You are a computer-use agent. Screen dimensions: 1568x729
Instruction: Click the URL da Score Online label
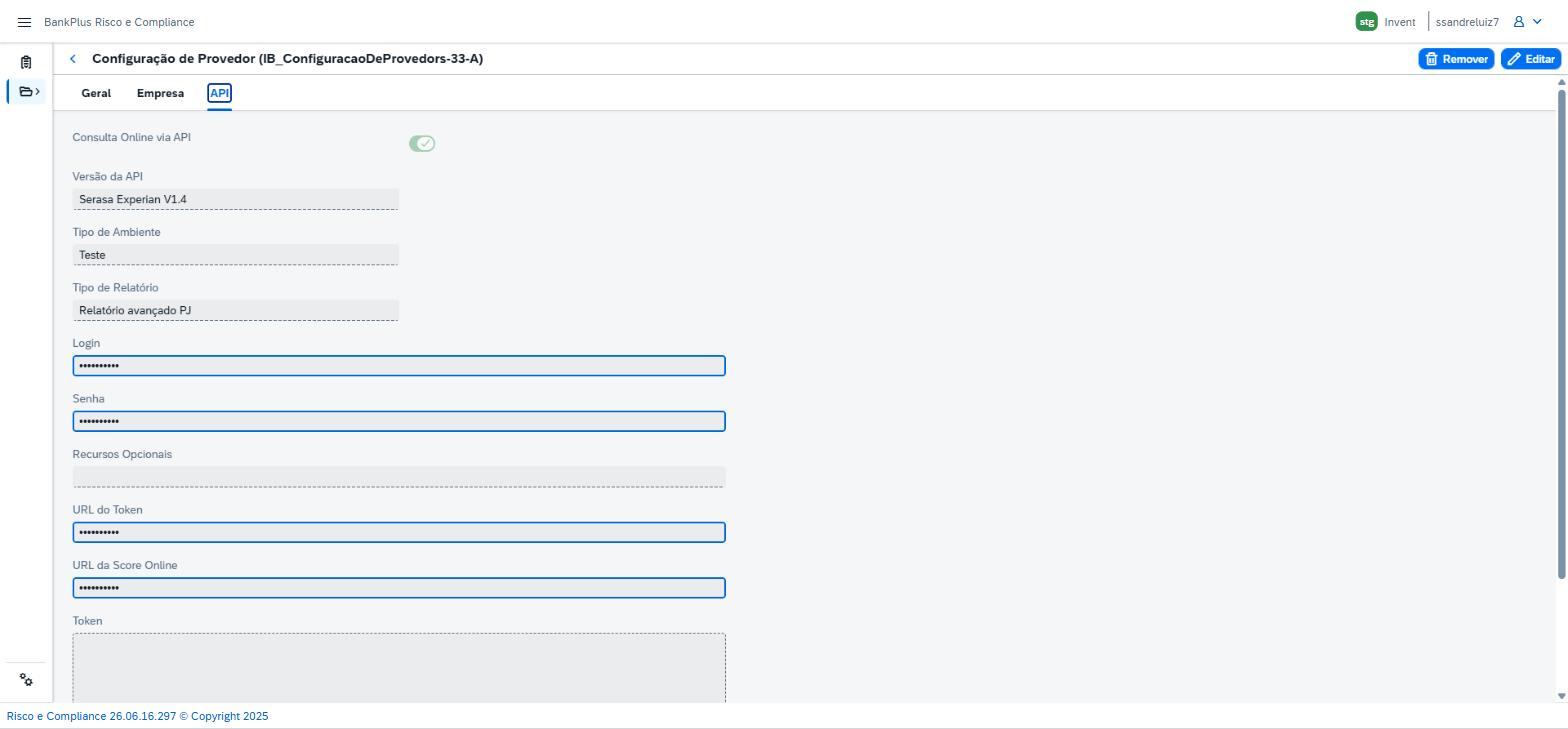coord(125,565)
